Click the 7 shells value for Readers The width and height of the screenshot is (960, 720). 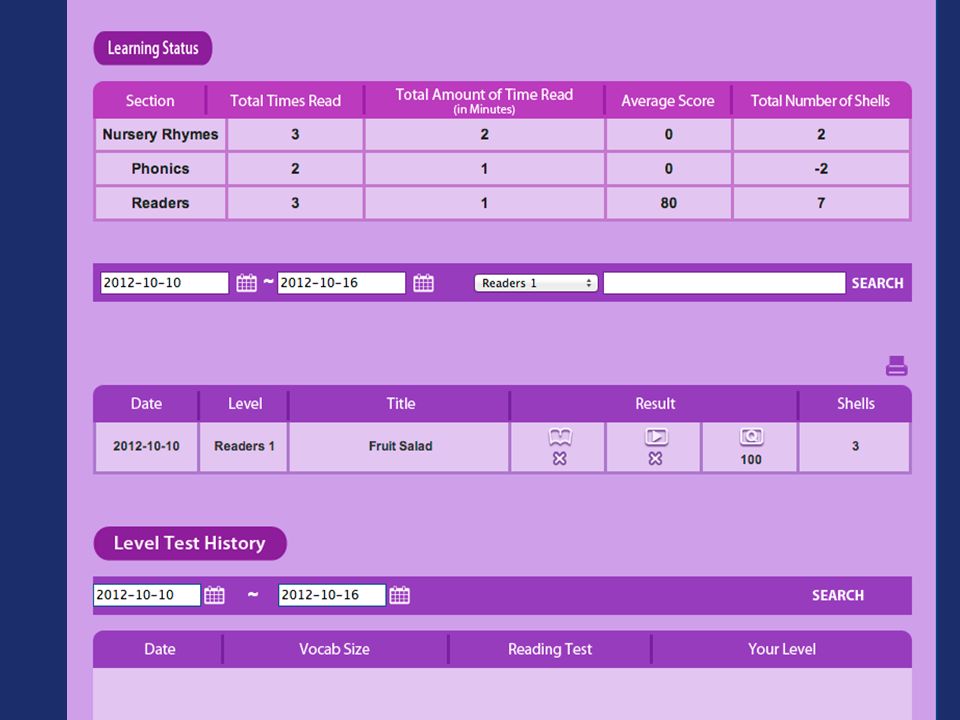coord(821,203)
